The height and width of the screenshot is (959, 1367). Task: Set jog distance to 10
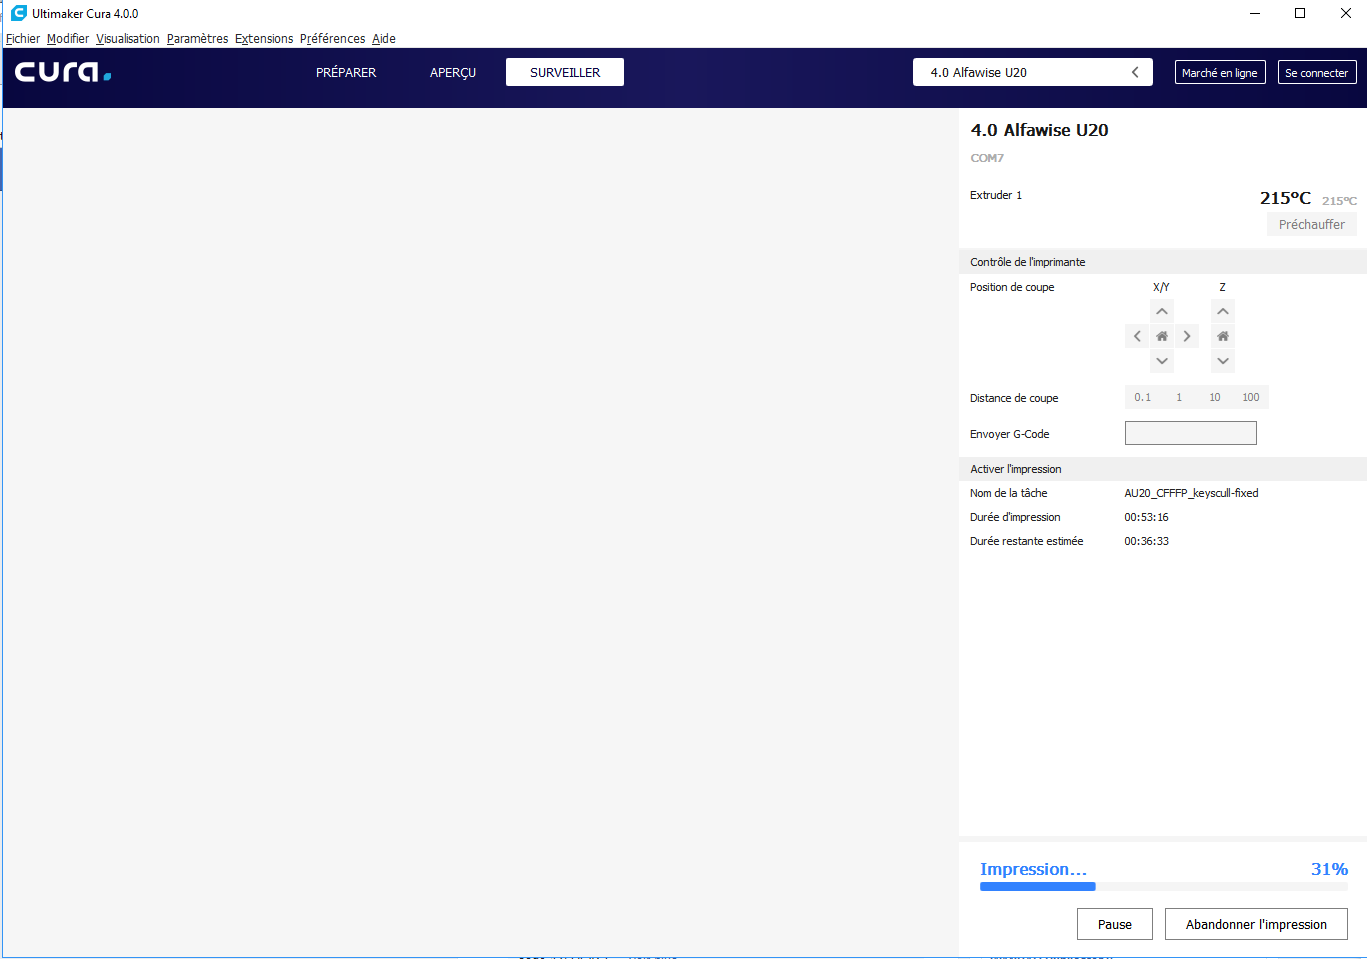(x=1215, y=397)
